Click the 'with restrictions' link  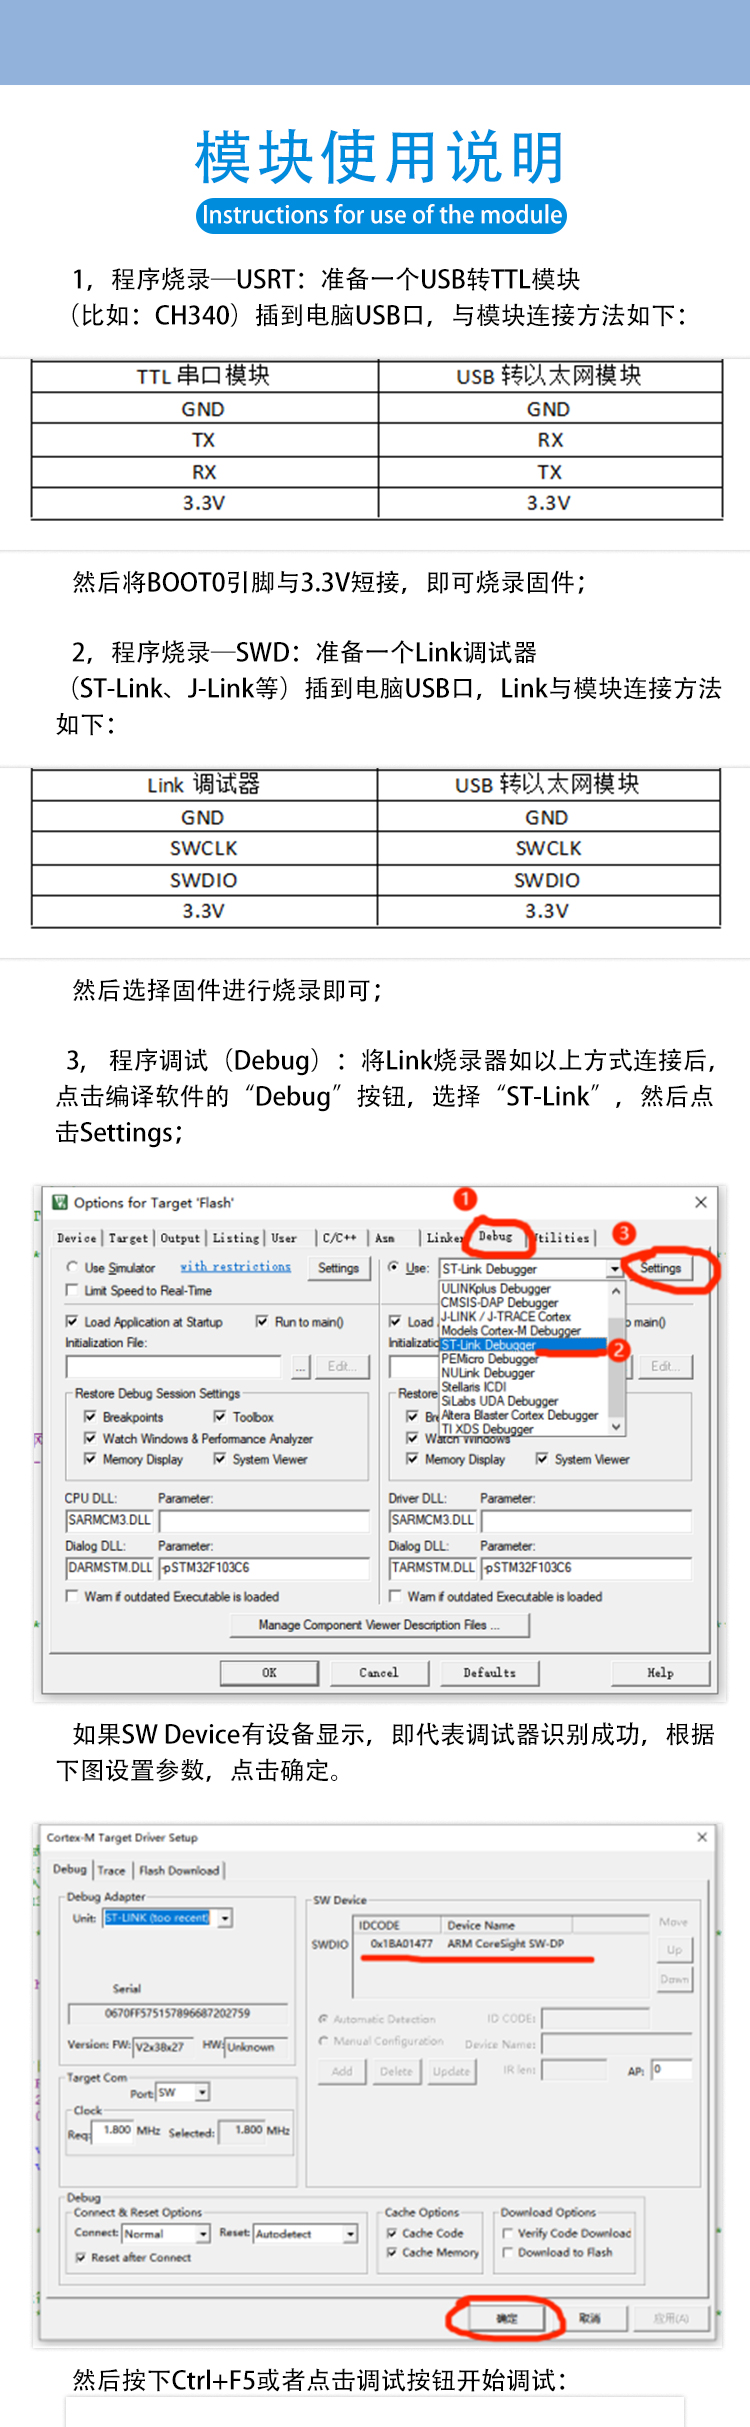[235, 1266]
